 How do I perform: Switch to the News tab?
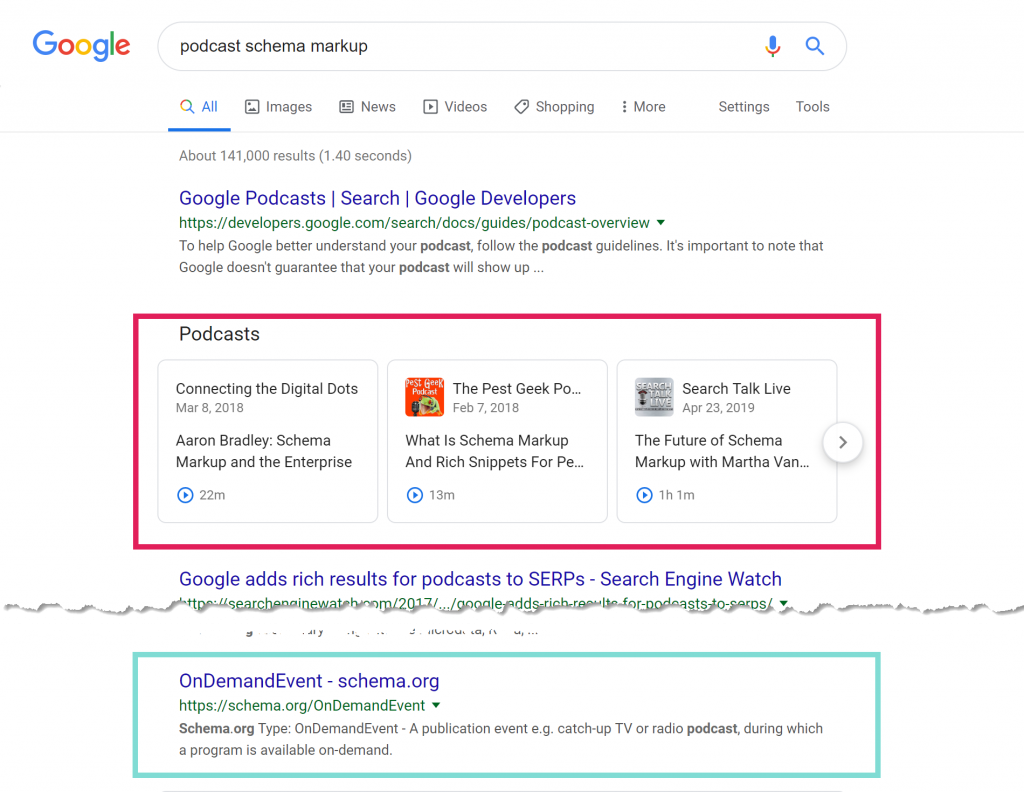pos(368,107)
